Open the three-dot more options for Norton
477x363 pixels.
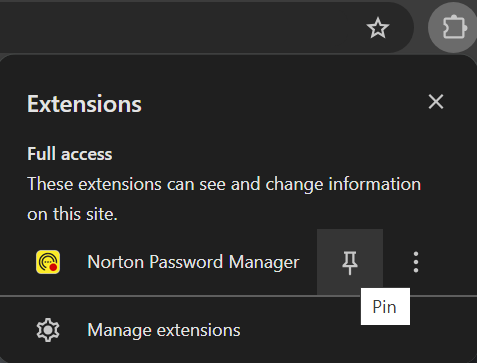416,262
